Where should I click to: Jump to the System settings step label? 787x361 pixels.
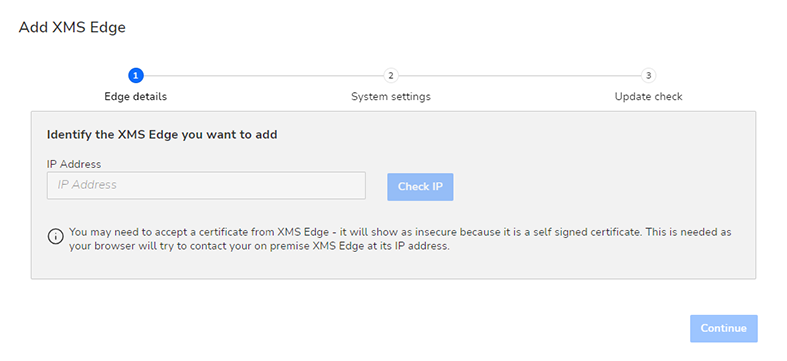coord(390,96)
